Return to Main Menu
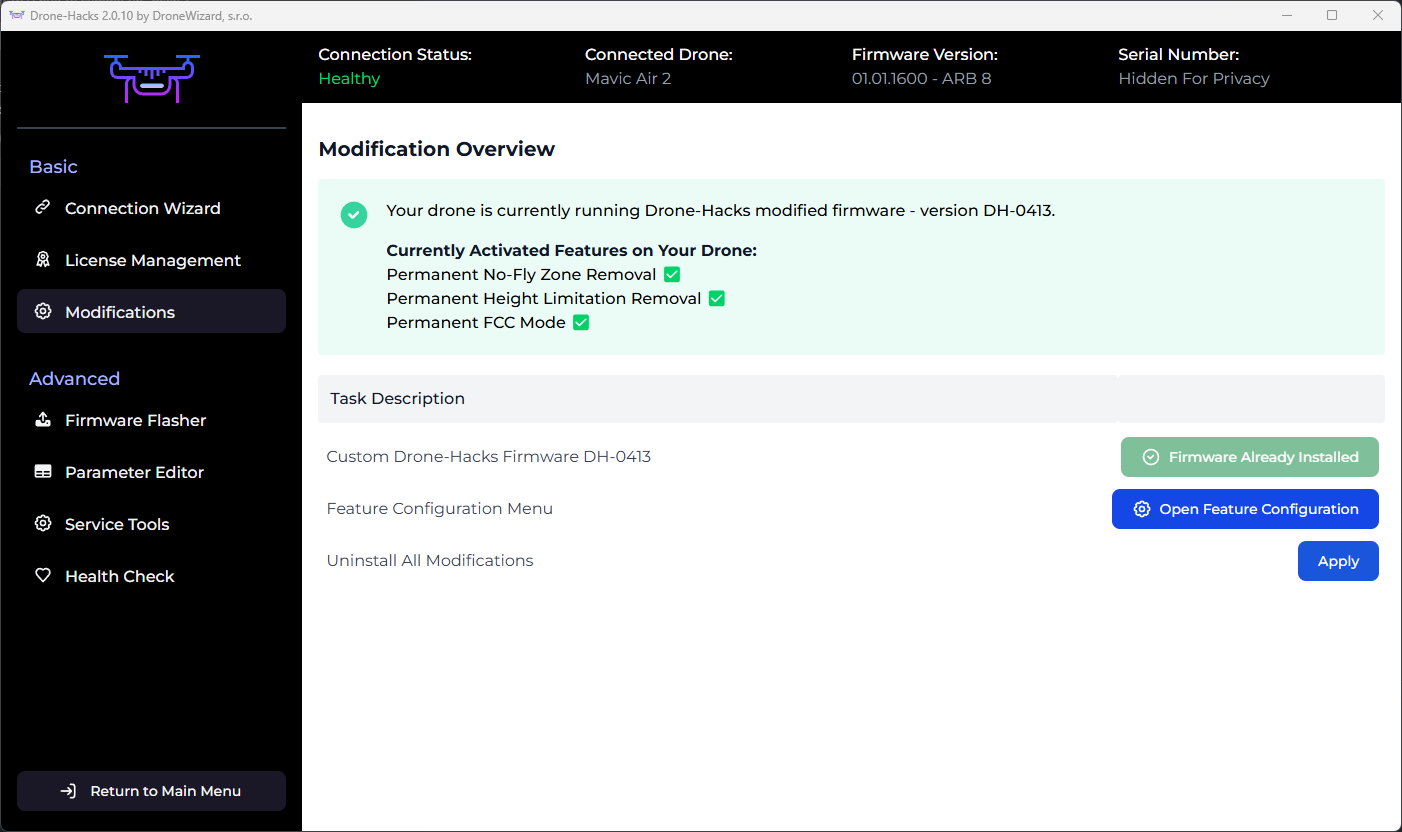This screenshot has height=832, width=1402. pos(151,791)
